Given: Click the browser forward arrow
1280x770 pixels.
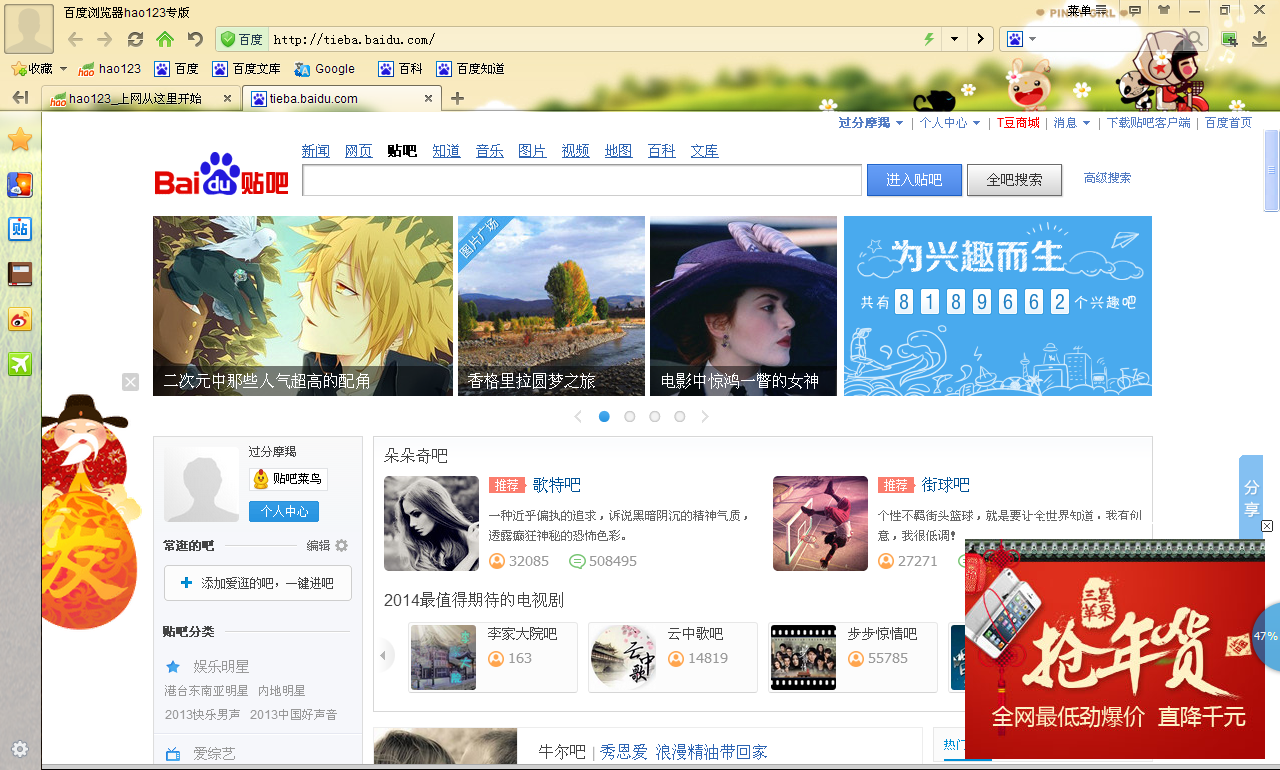Looking at the screenshot, I should coord(105,39).
